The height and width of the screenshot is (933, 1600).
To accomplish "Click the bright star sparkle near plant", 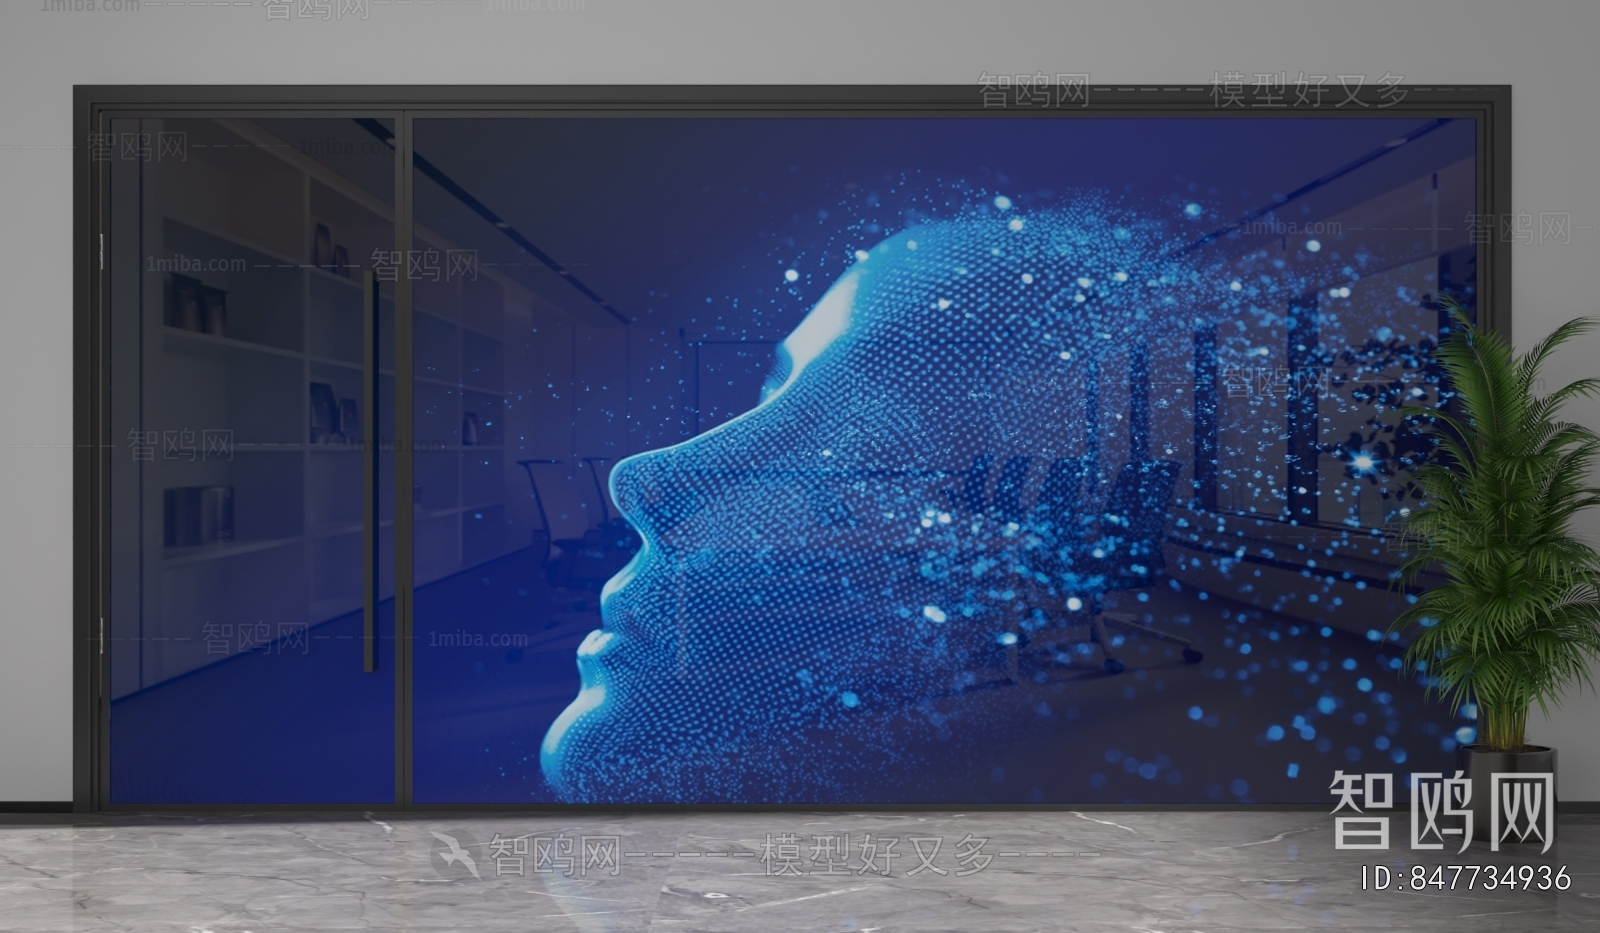I will [1364, 462].
